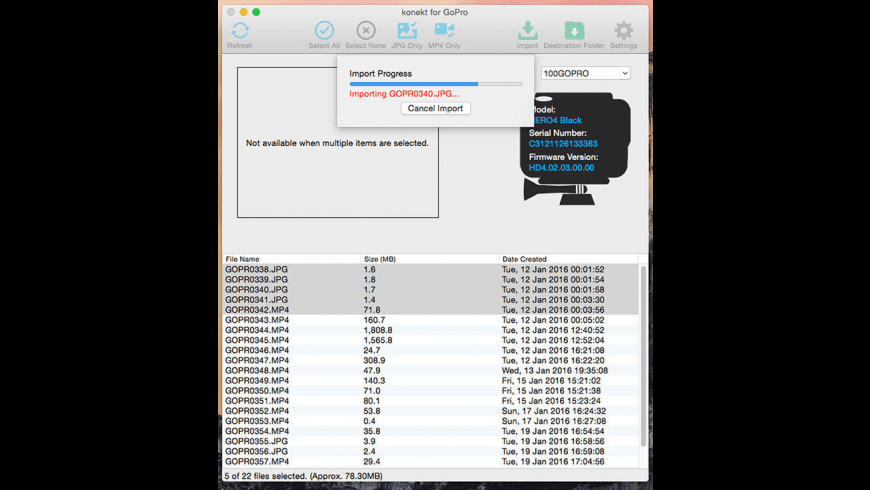
Task: Click date Wed, 13 Jan 2016 19:35:08
Action: point(555,370)
